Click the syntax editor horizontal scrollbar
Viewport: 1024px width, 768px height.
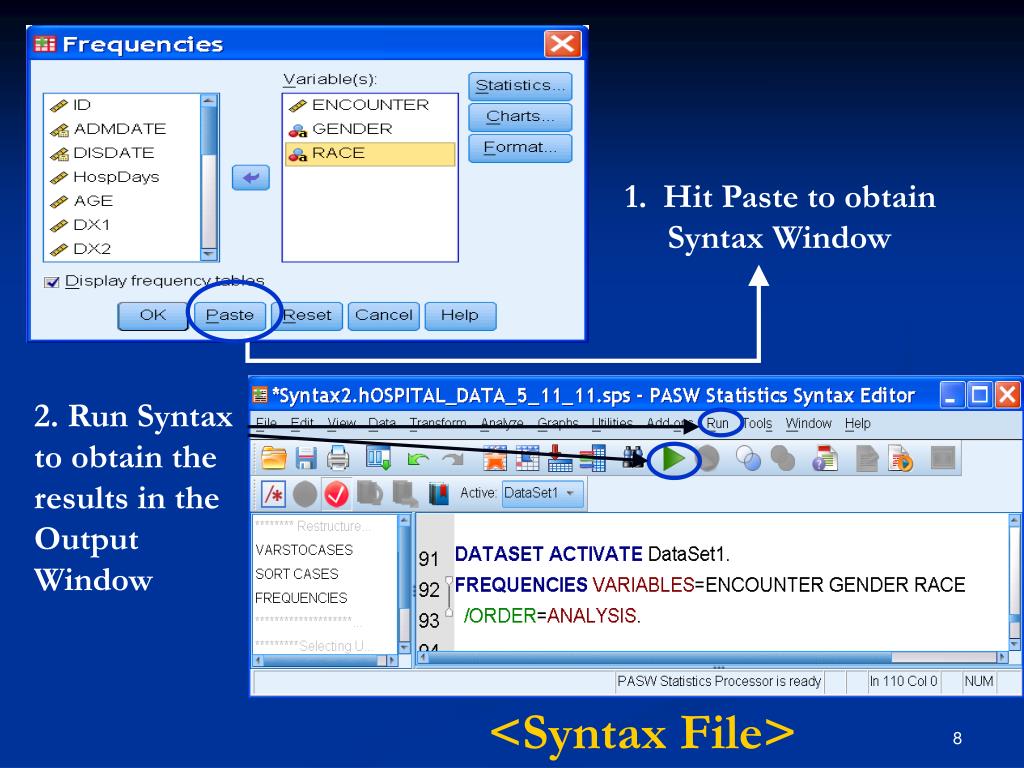coord(712,657)
